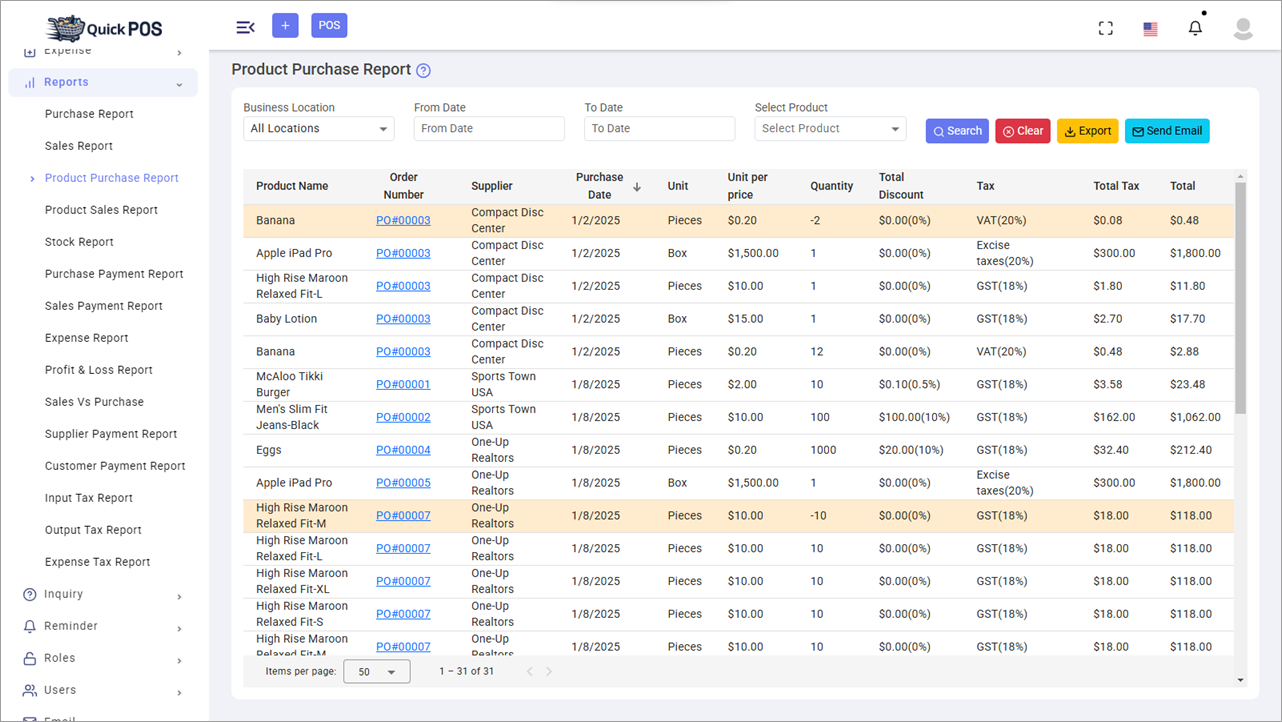Viewport: 1282px width, 722px height.
Task: Toggle fullscreen mode with the expand icon
Action: [1105, 27]
